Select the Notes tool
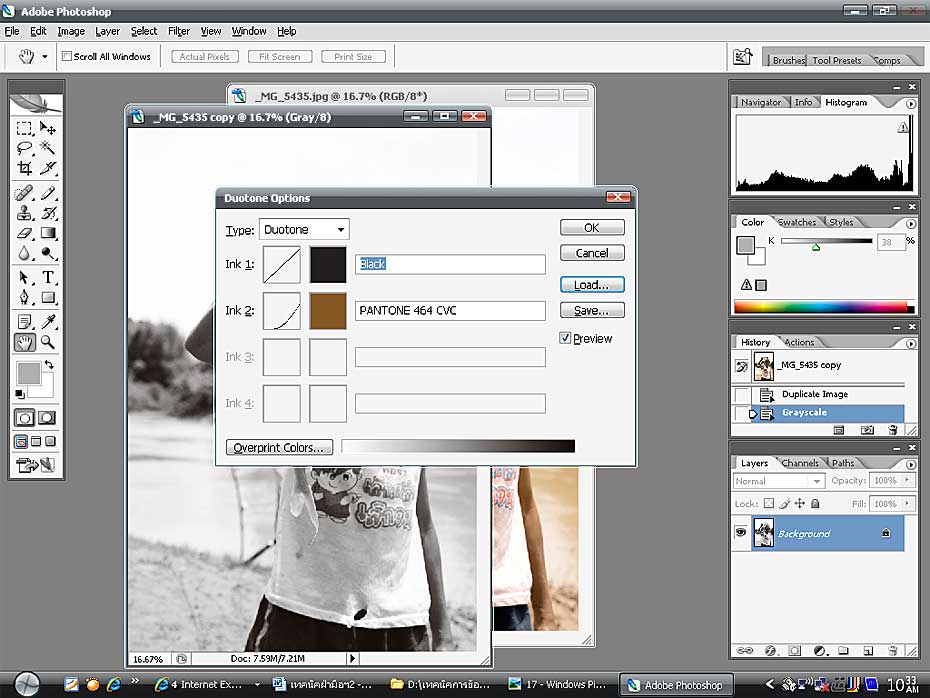Viewport: 930px width, 698px height. click(24, 322)
